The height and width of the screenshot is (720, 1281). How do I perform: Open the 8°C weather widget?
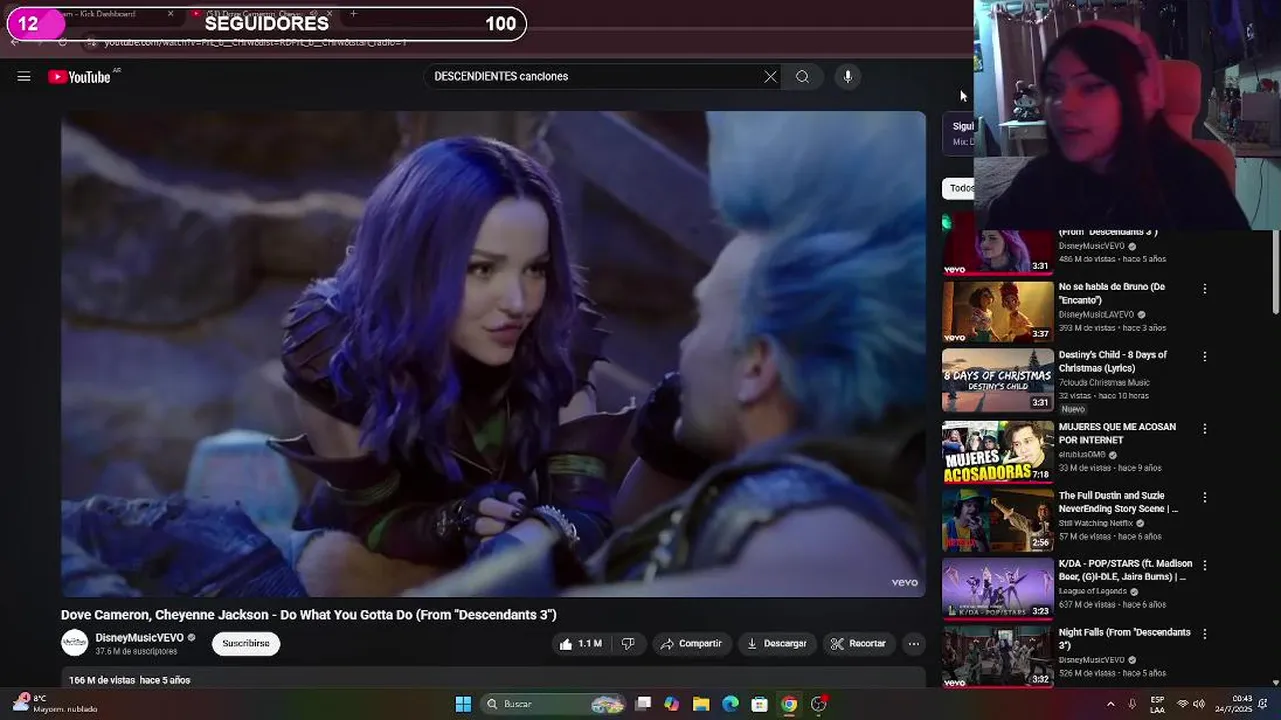coord(55,704)
